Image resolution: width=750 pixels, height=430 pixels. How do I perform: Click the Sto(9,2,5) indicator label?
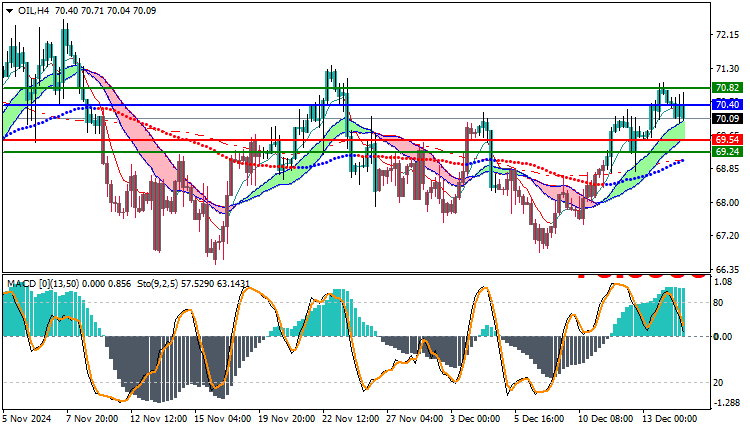(x=193, y=284)
